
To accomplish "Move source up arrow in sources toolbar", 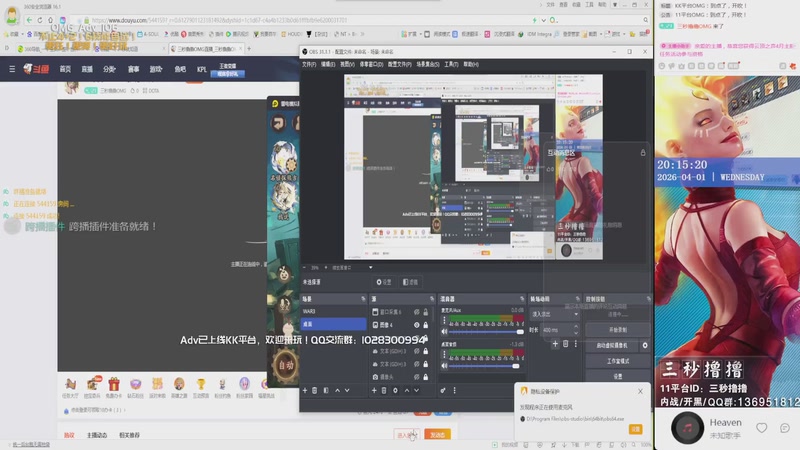I will pyautogui.click(x=407, y=390).
